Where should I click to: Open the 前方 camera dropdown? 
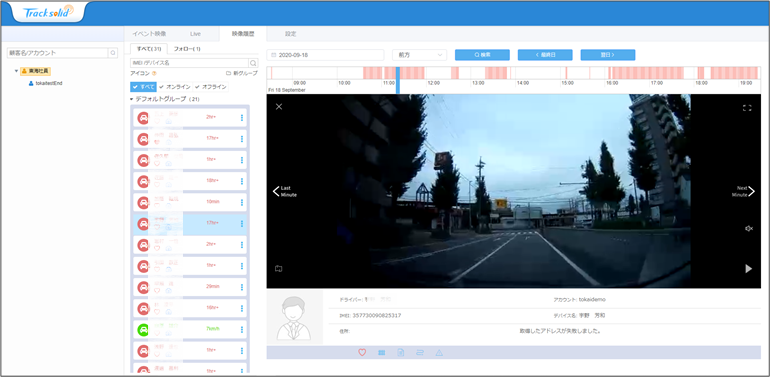pyautogui.click(x=419, y=55)
